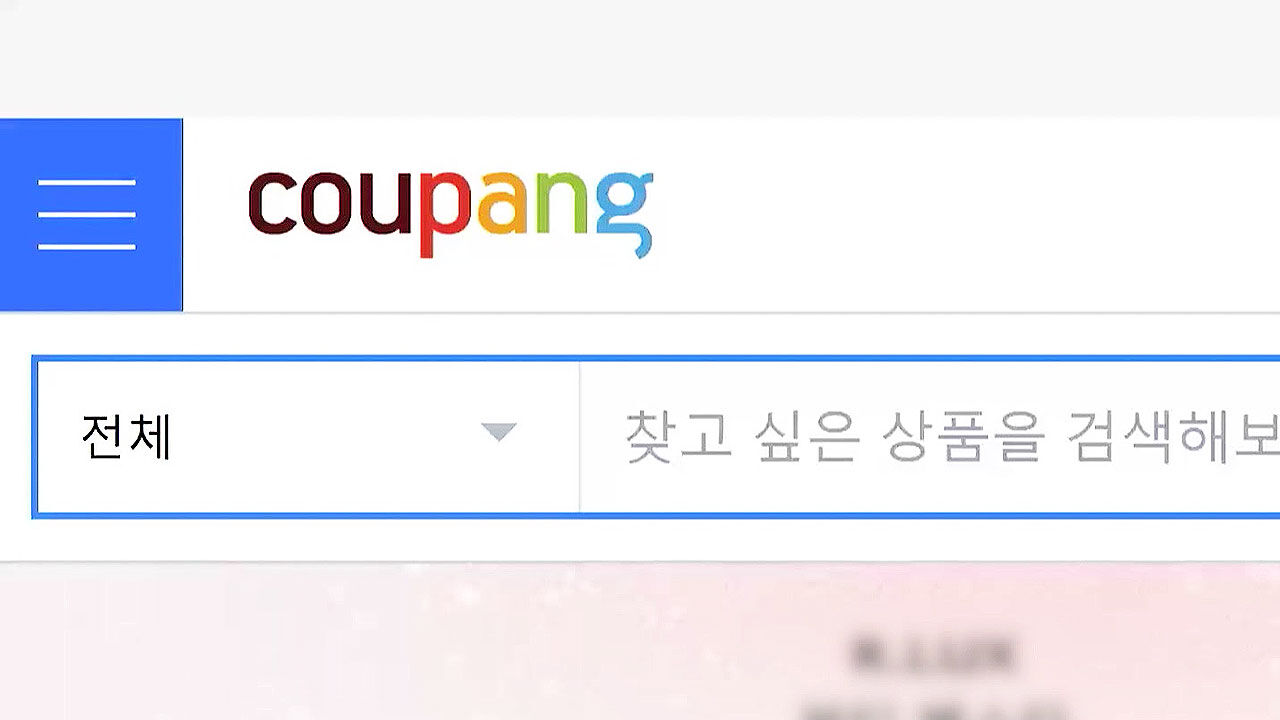
Task: Focus the 찾고 싶은 상품을 search field
Action: point(930,437)
